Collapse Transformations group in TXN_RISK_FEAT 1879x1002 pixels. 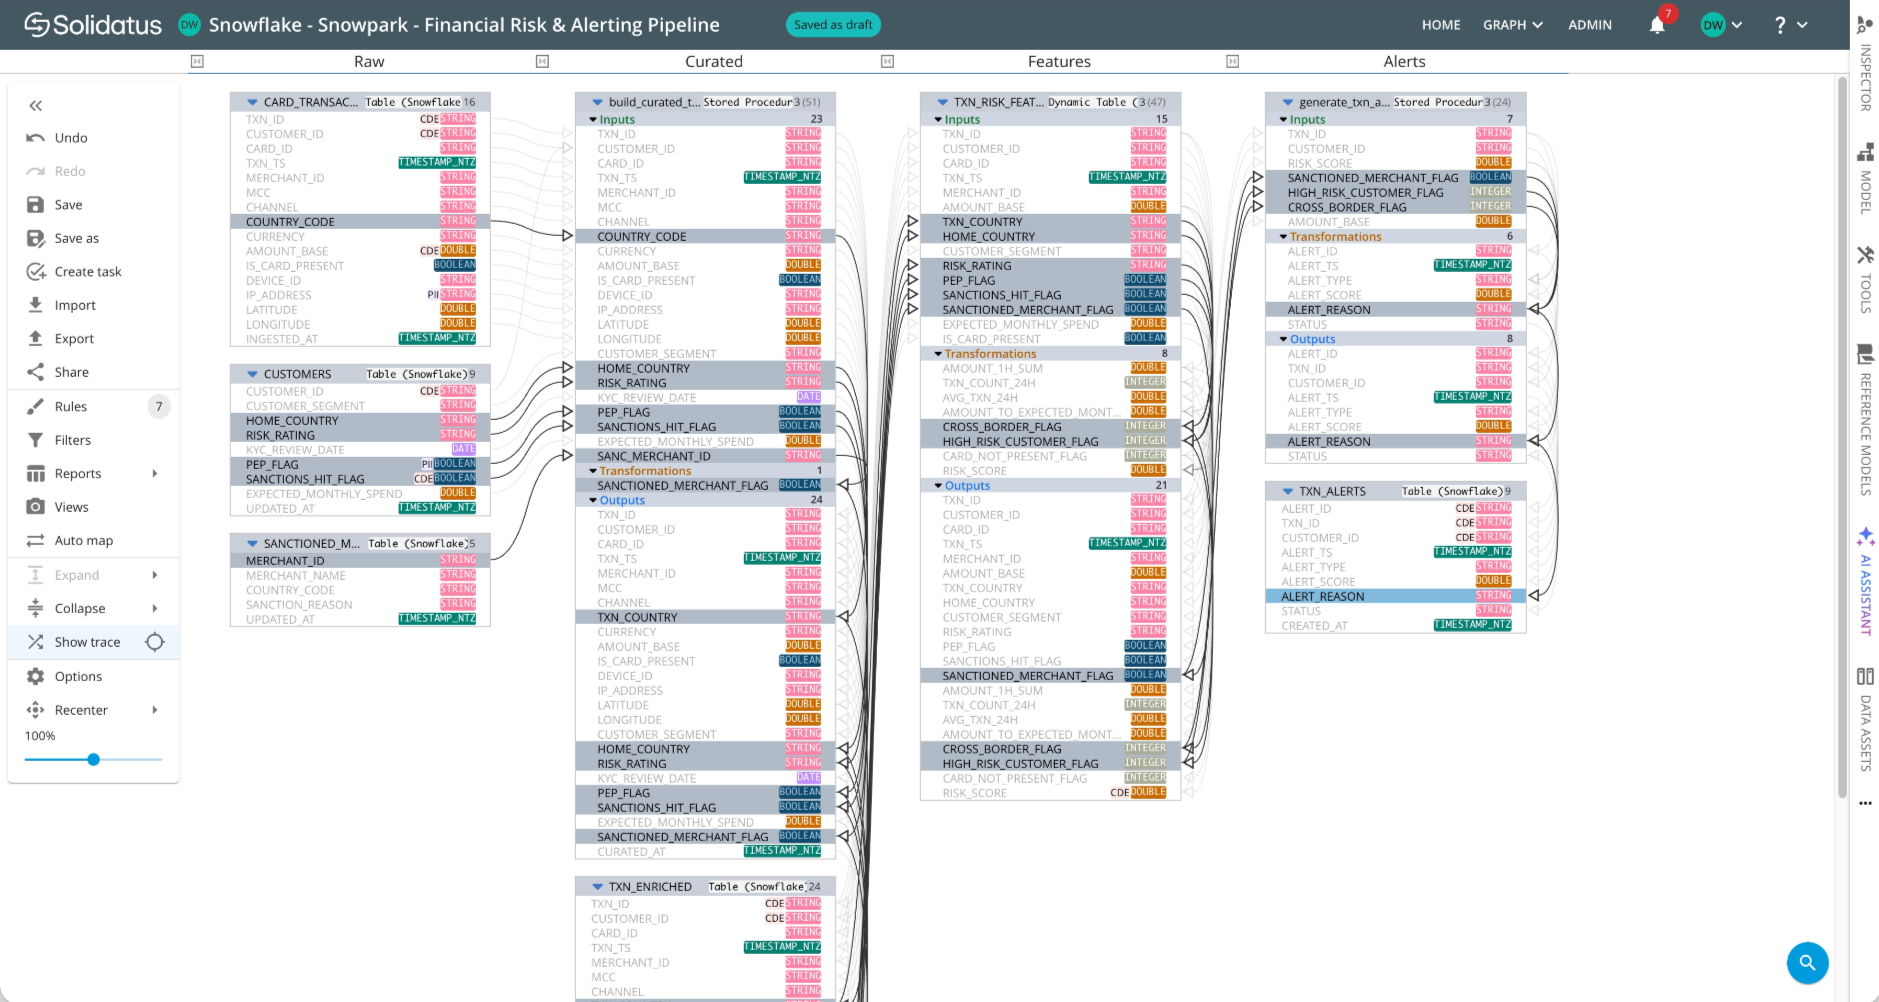tap(938, 354)
